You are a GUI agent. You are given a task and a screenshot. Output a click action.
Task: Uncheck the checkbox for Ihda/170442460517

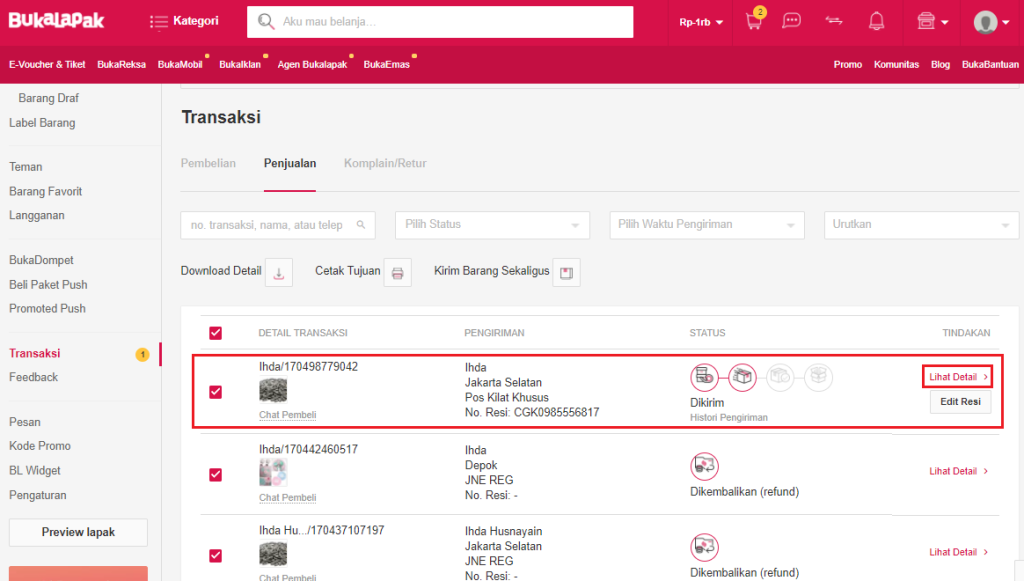[x=216, y=475]
